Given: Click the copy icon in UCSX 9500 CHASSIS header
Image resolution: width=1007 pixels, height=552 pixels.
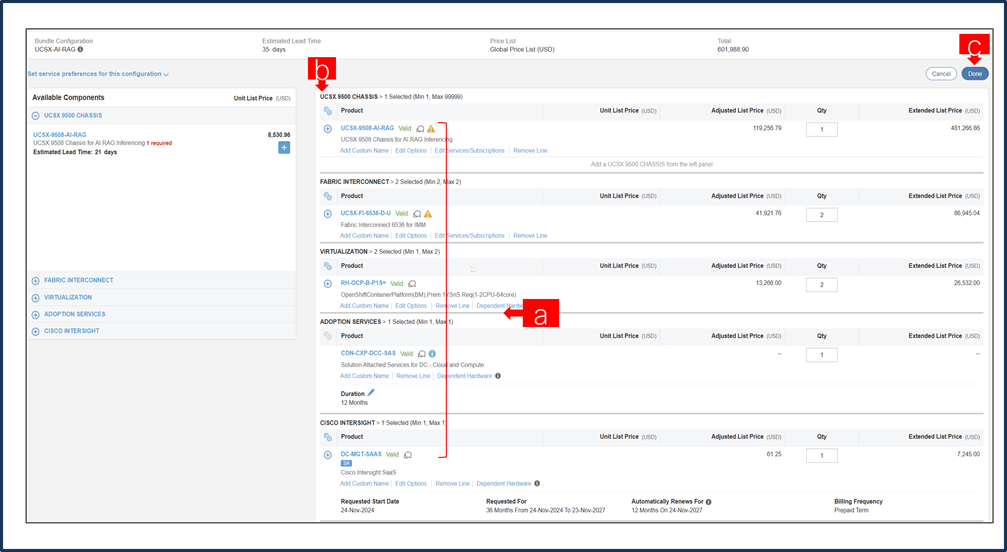Looking at the screenshot, I should click(x=328, y=111).
